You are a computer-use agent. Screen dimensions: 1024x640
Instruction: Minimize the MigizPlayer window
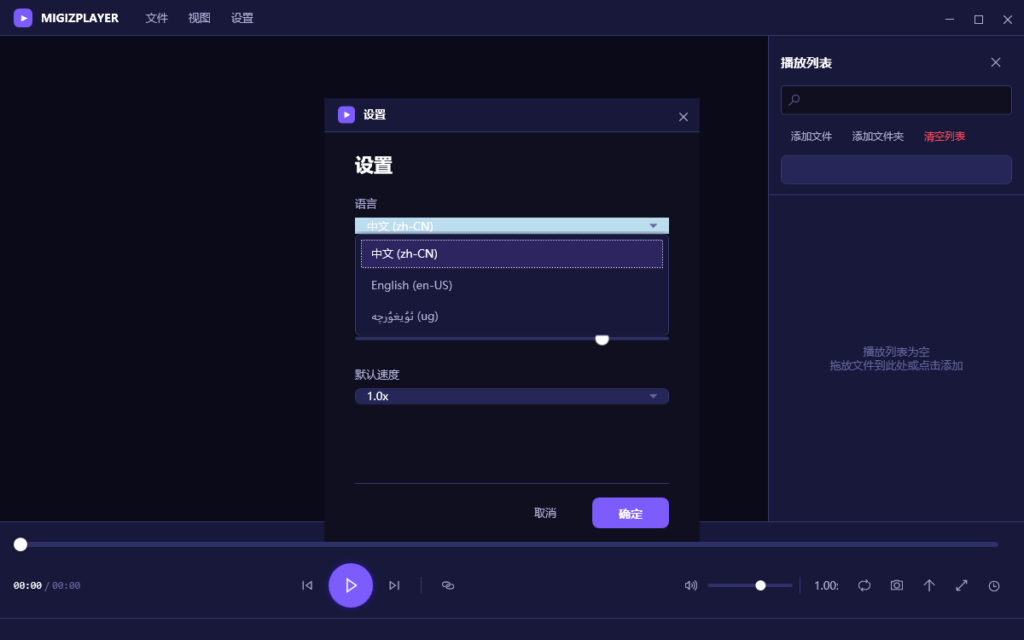pos(950,19)
